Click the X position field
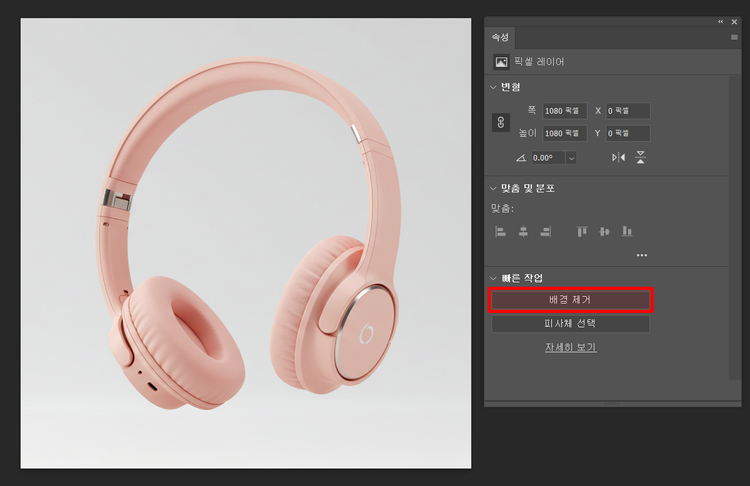 point(628,111)
